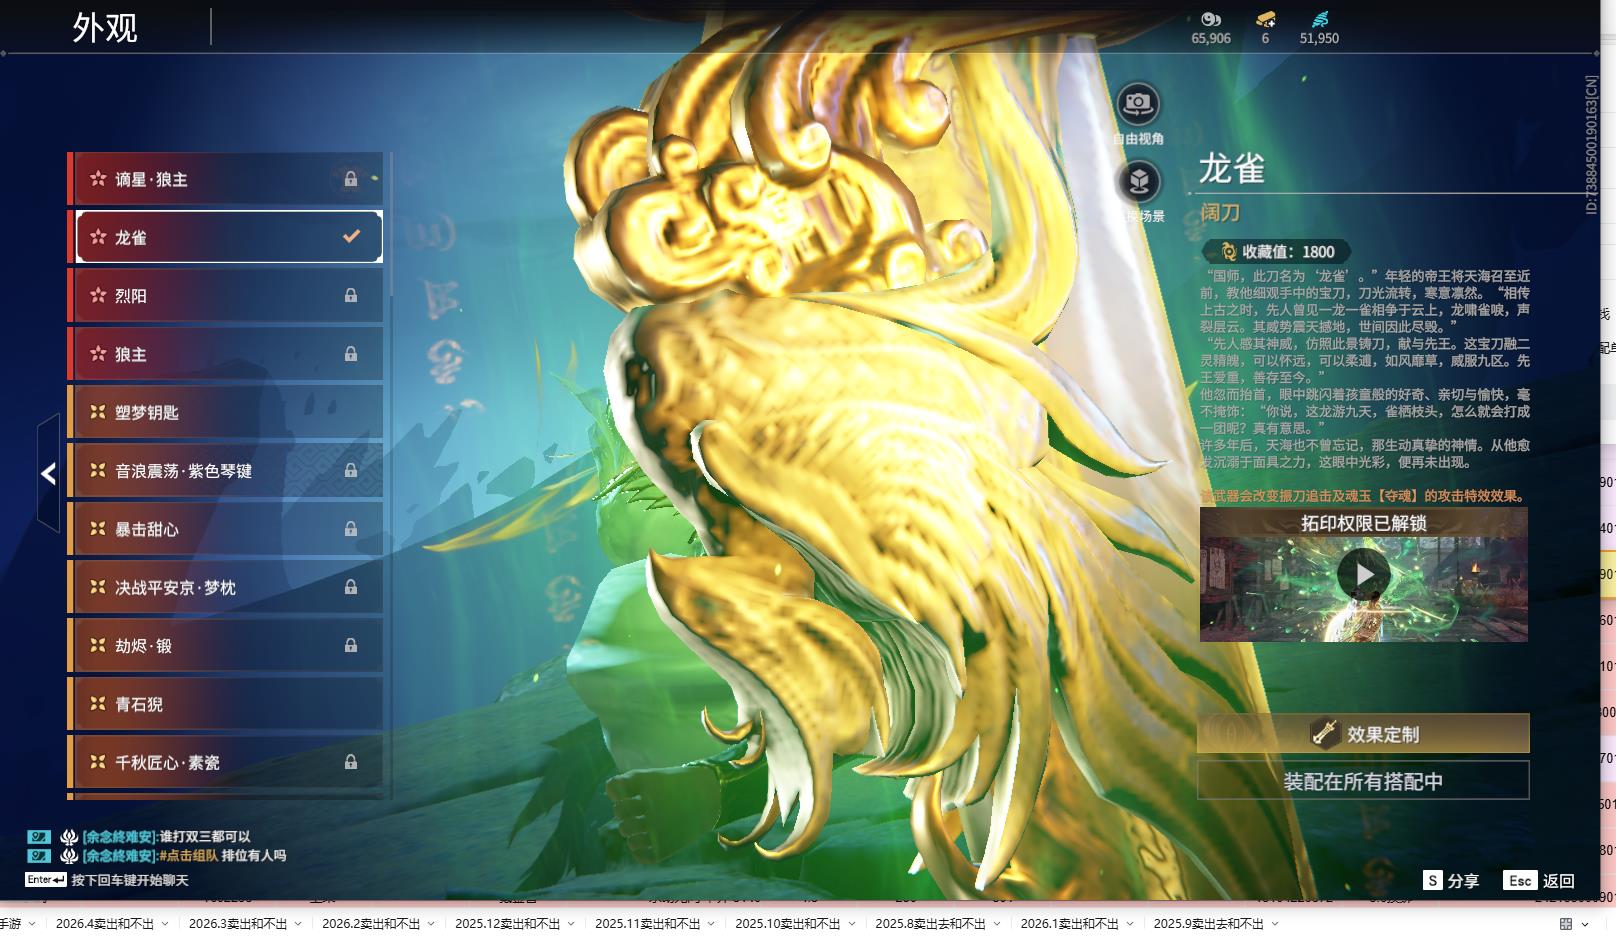Viewport: 1616px width, 939px height.
Task: Select the 塑梦钥匙 skin in the list
Action: pyautogui.click(x=229, y=412)
